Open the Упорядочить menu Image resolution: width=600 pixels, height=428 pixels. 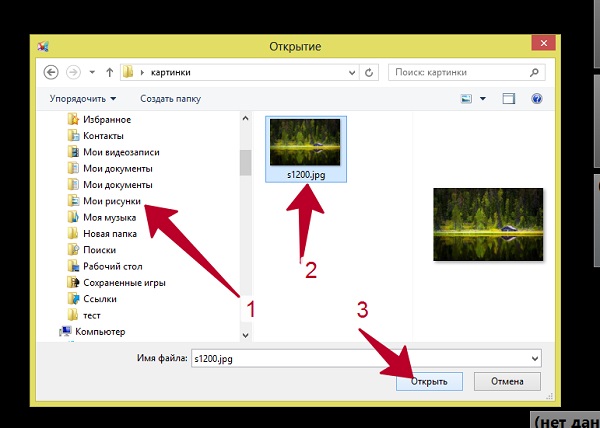[x=83, y=99]
